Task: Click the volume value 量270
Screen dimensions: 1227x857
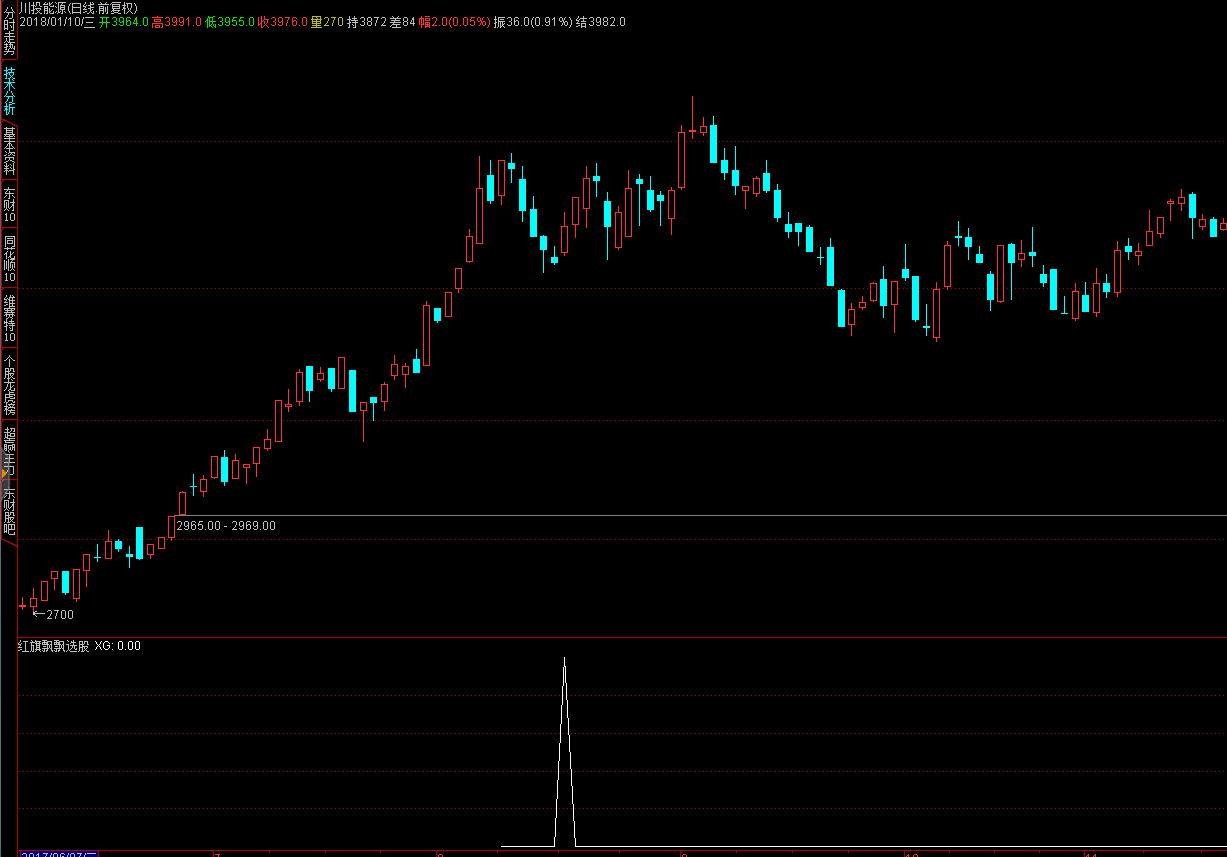Action: 327,21
